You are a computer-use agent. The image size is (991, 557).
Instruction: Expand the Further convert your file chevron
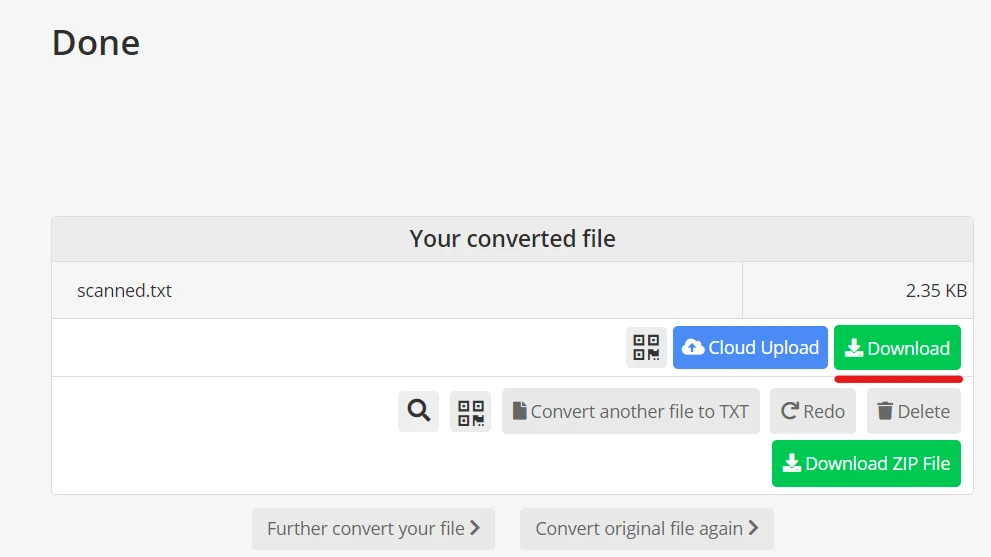click(x=475, y=528)
